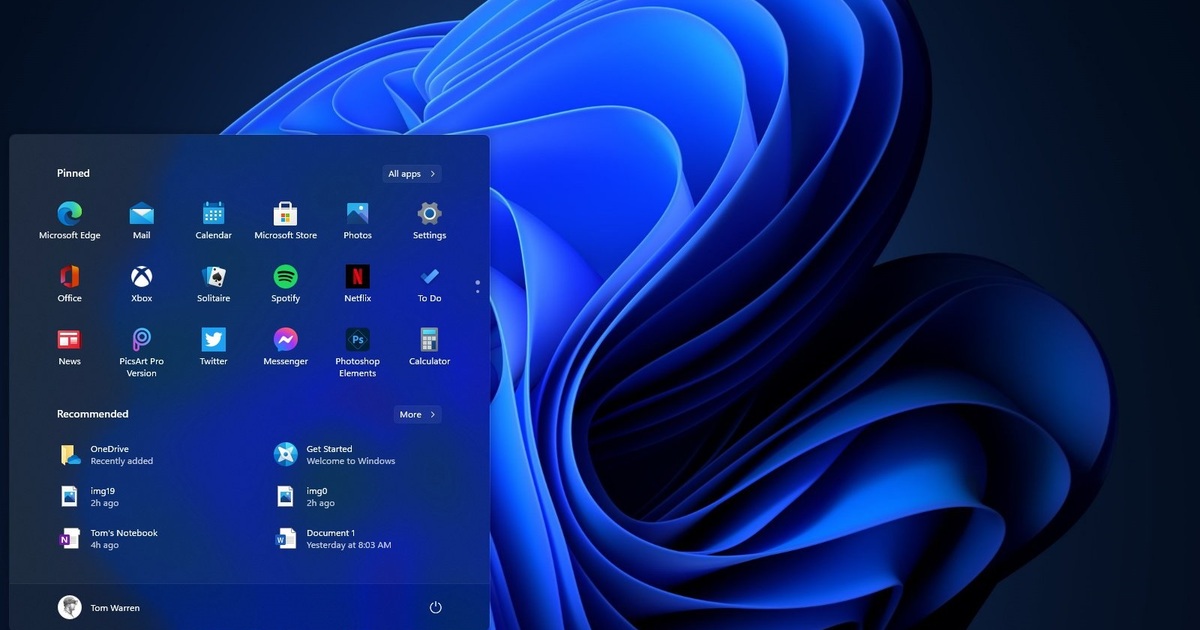Start Solitaire game
Screen dimensions: 1200x630
click(214, 284)
